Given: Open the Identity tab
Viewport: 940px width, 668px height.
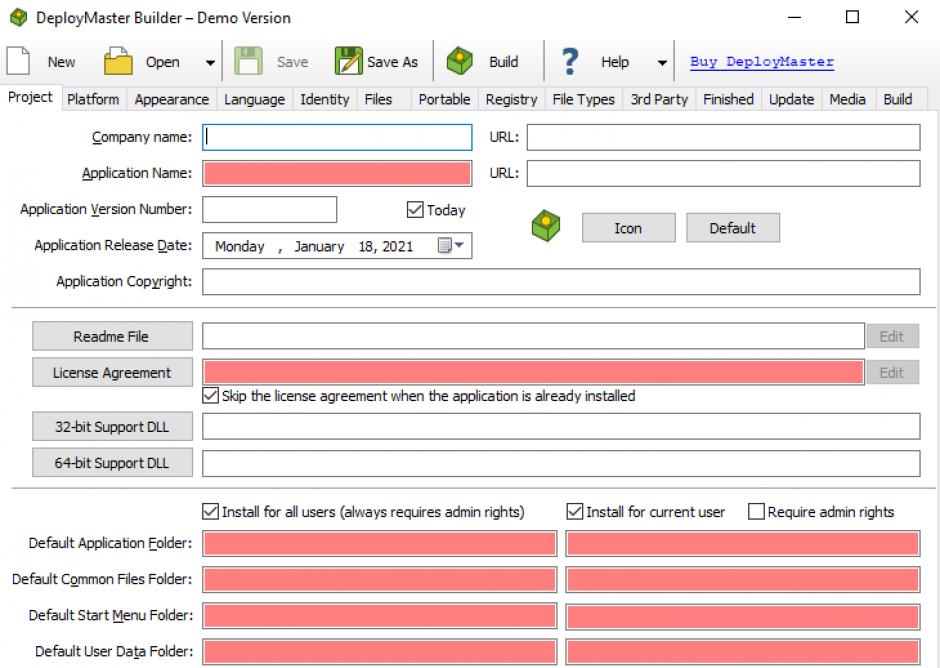Looking at the screenshot, I should (x=324, y=99).
